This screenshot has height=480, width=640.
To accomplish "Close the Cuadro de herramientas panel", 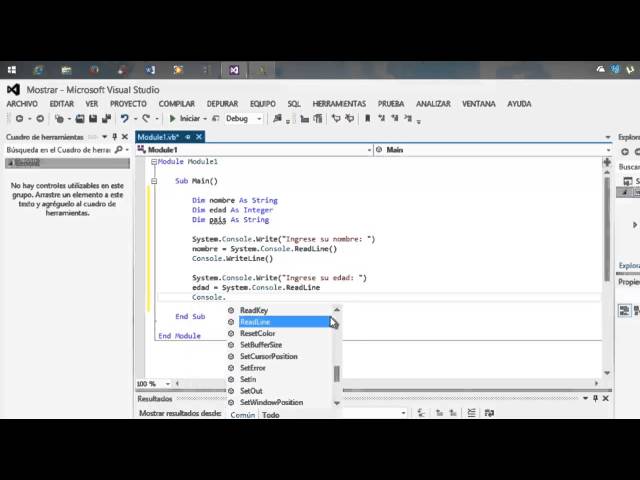I will click(x=125, y=137).
